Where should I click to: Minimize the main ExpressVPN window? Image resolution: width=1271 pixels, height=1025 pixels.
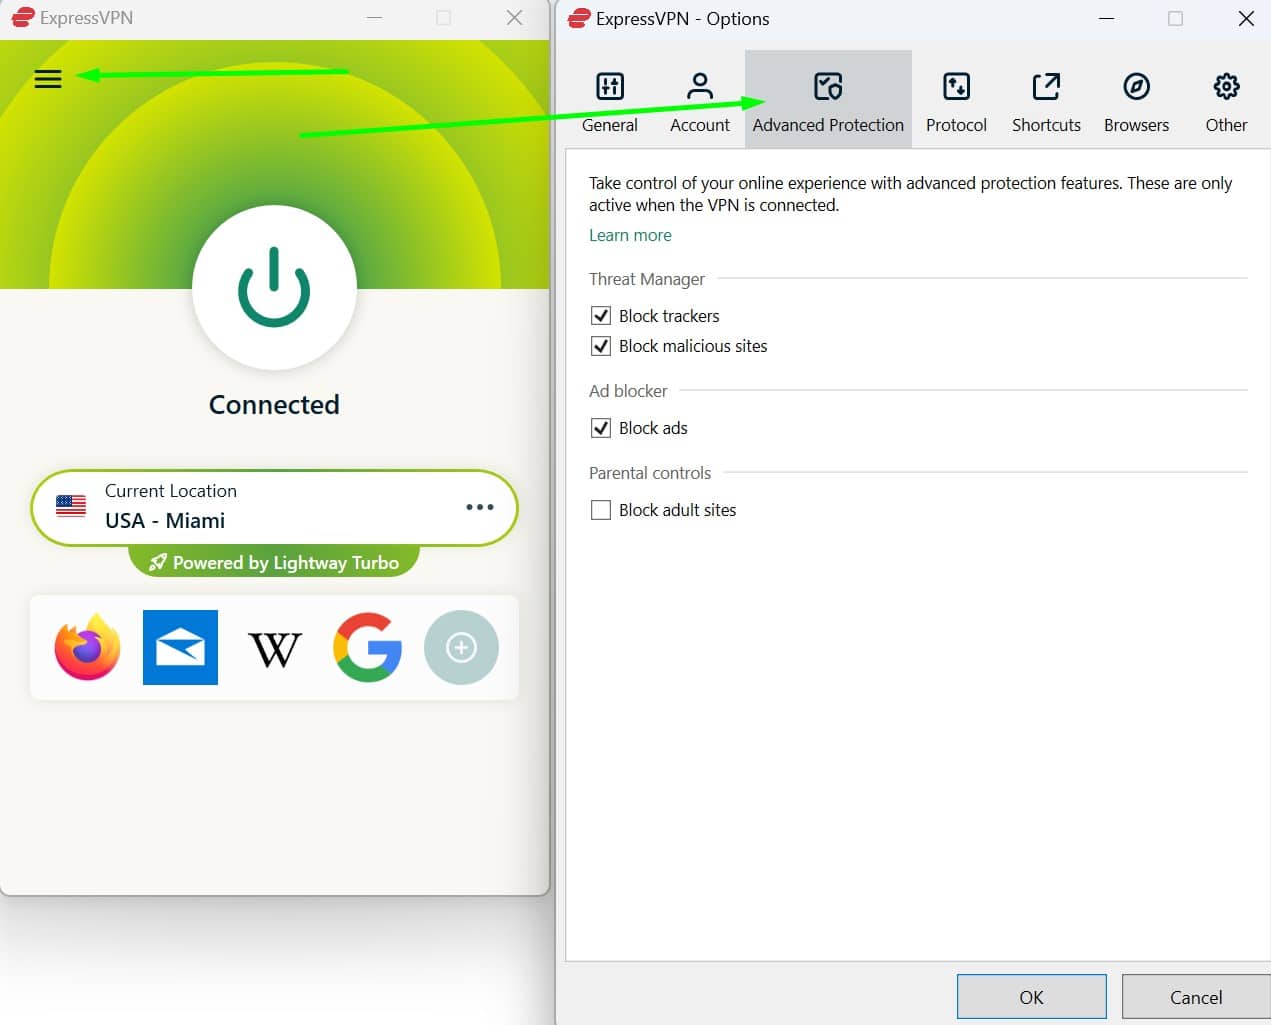[374, 17]
